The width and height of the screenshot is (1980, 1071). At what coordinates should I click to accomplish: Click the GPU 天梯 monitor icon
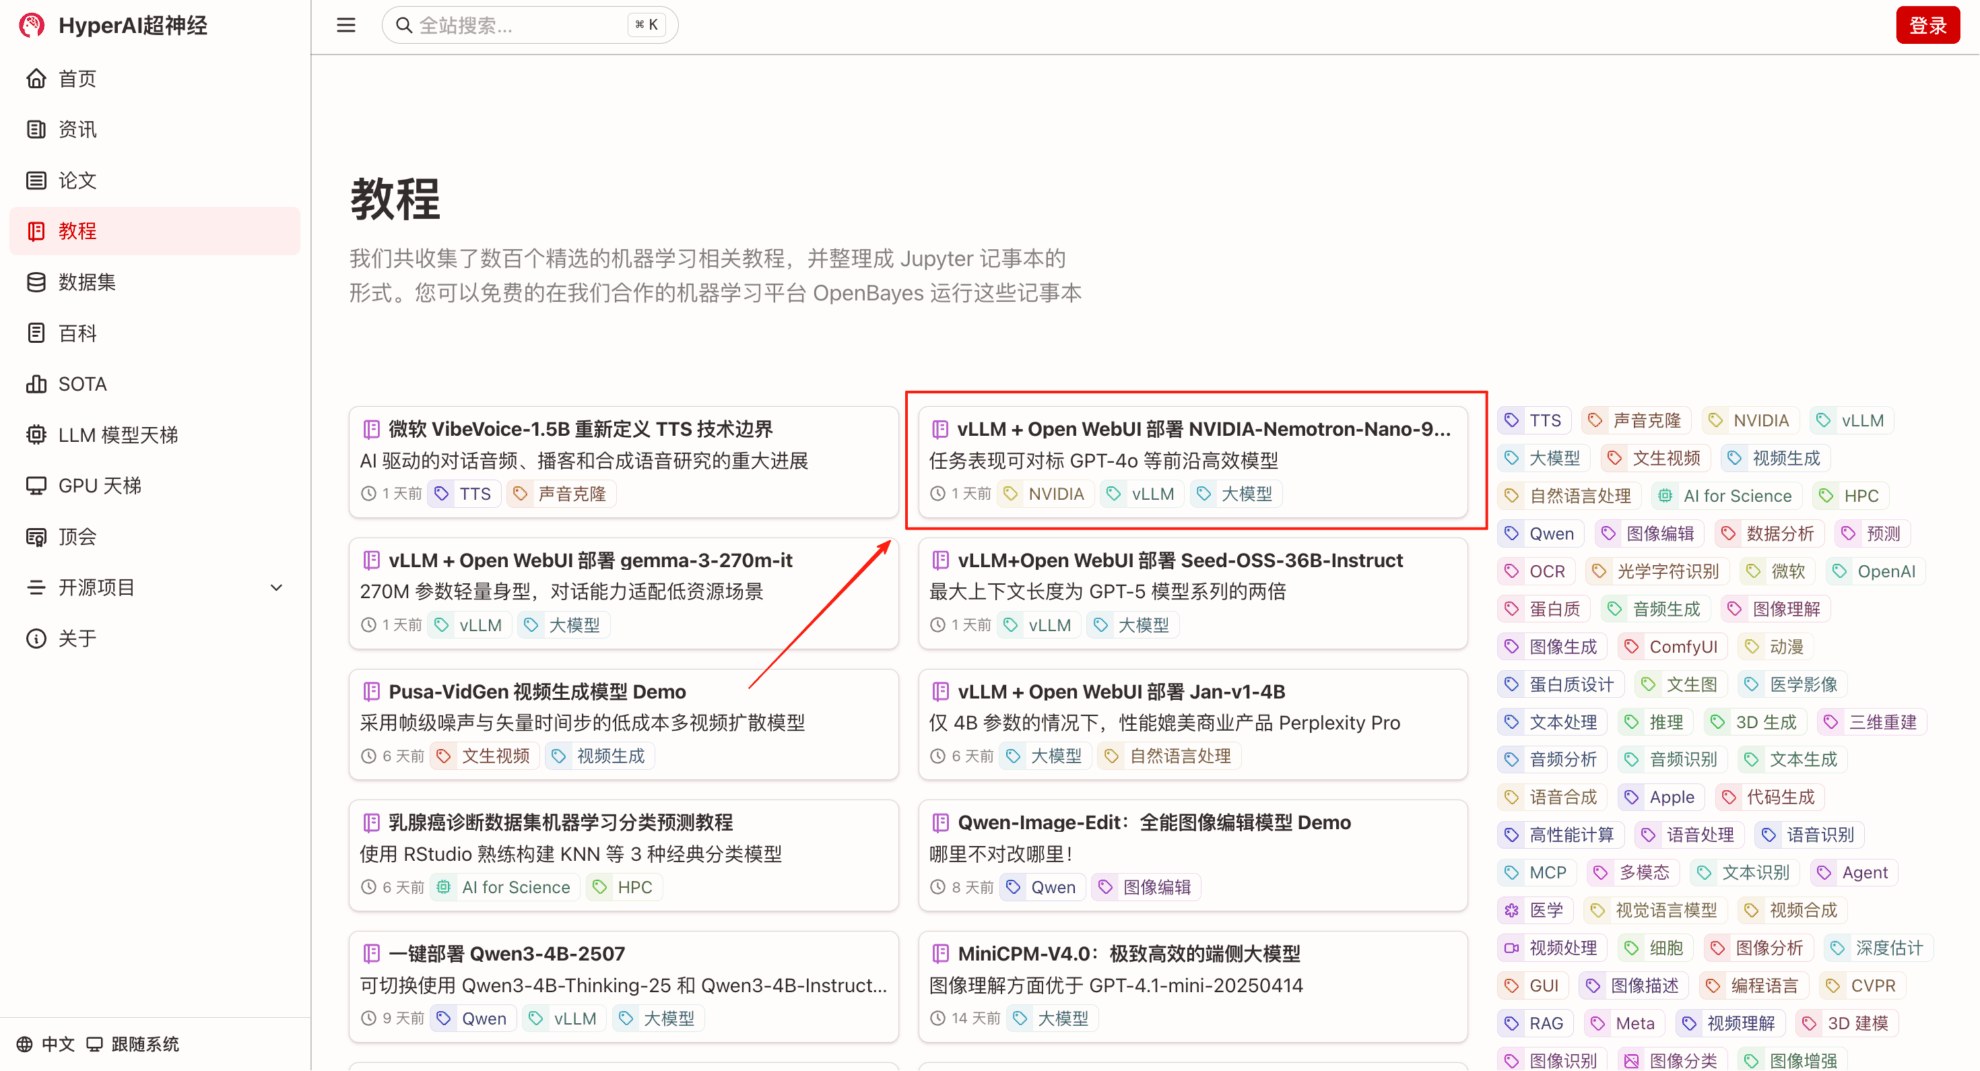pyautogui.click(x=36, y=486)
